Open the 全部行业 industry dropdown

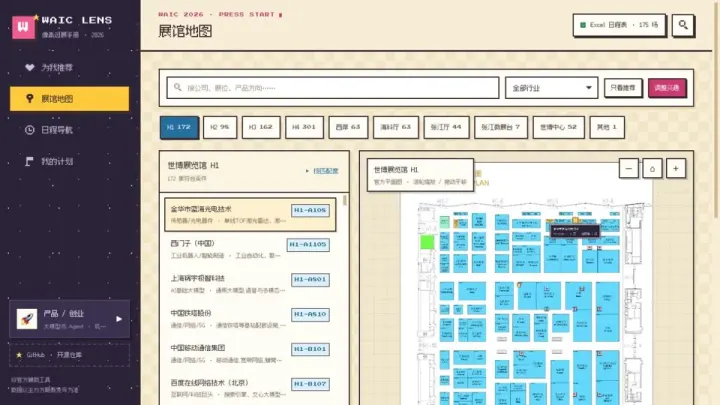click(551, 88)
